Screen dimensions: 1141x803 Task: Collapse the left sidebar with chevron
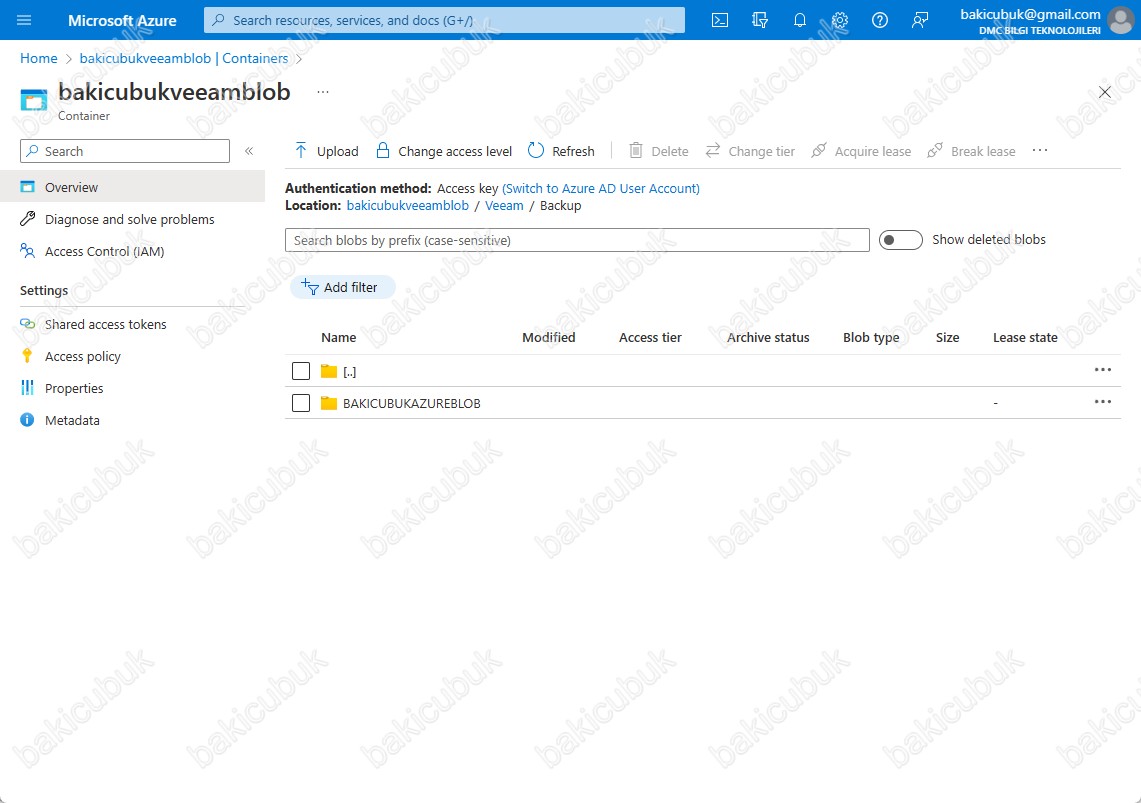tap(249, 151)
